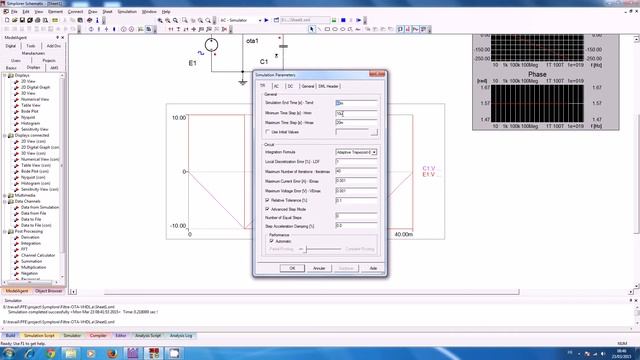This screenshot has height=360, width=640.
Task: Expand the Multimedia tree node
Action: [5, 195]
